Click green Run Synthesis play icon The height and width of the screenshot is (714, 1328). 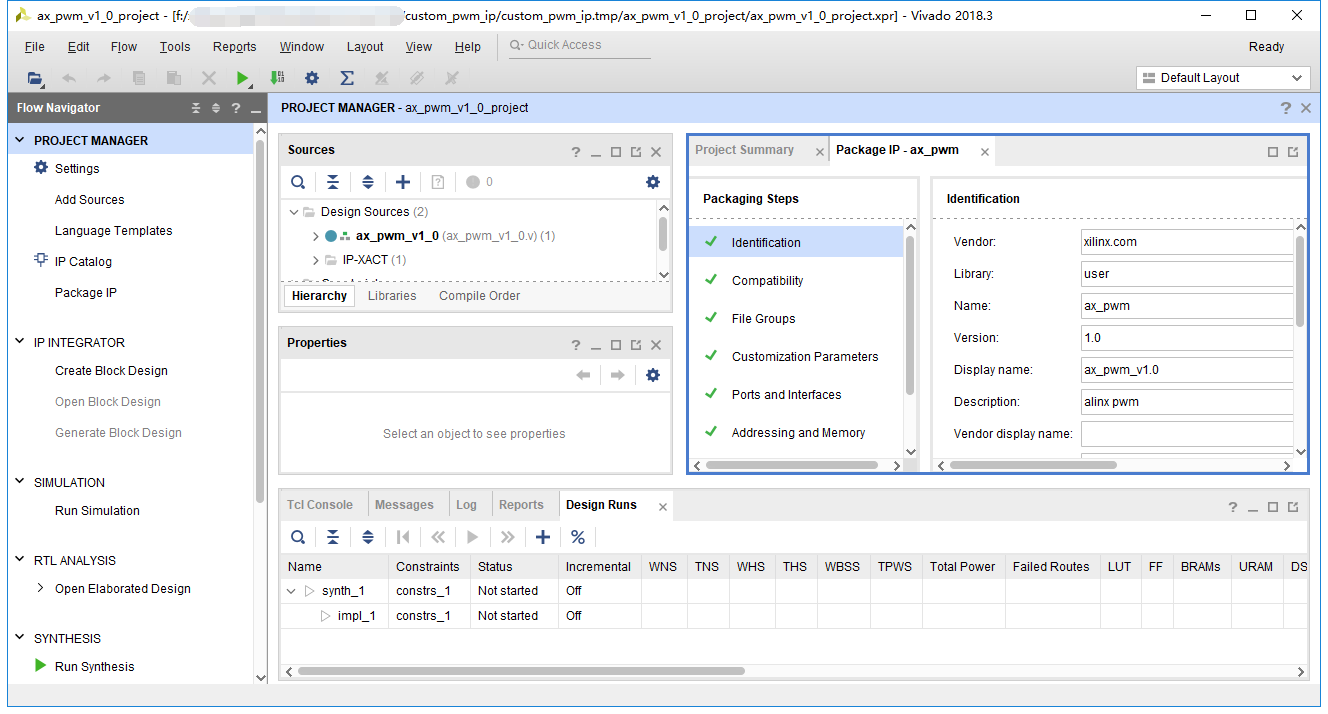(41, 666)
